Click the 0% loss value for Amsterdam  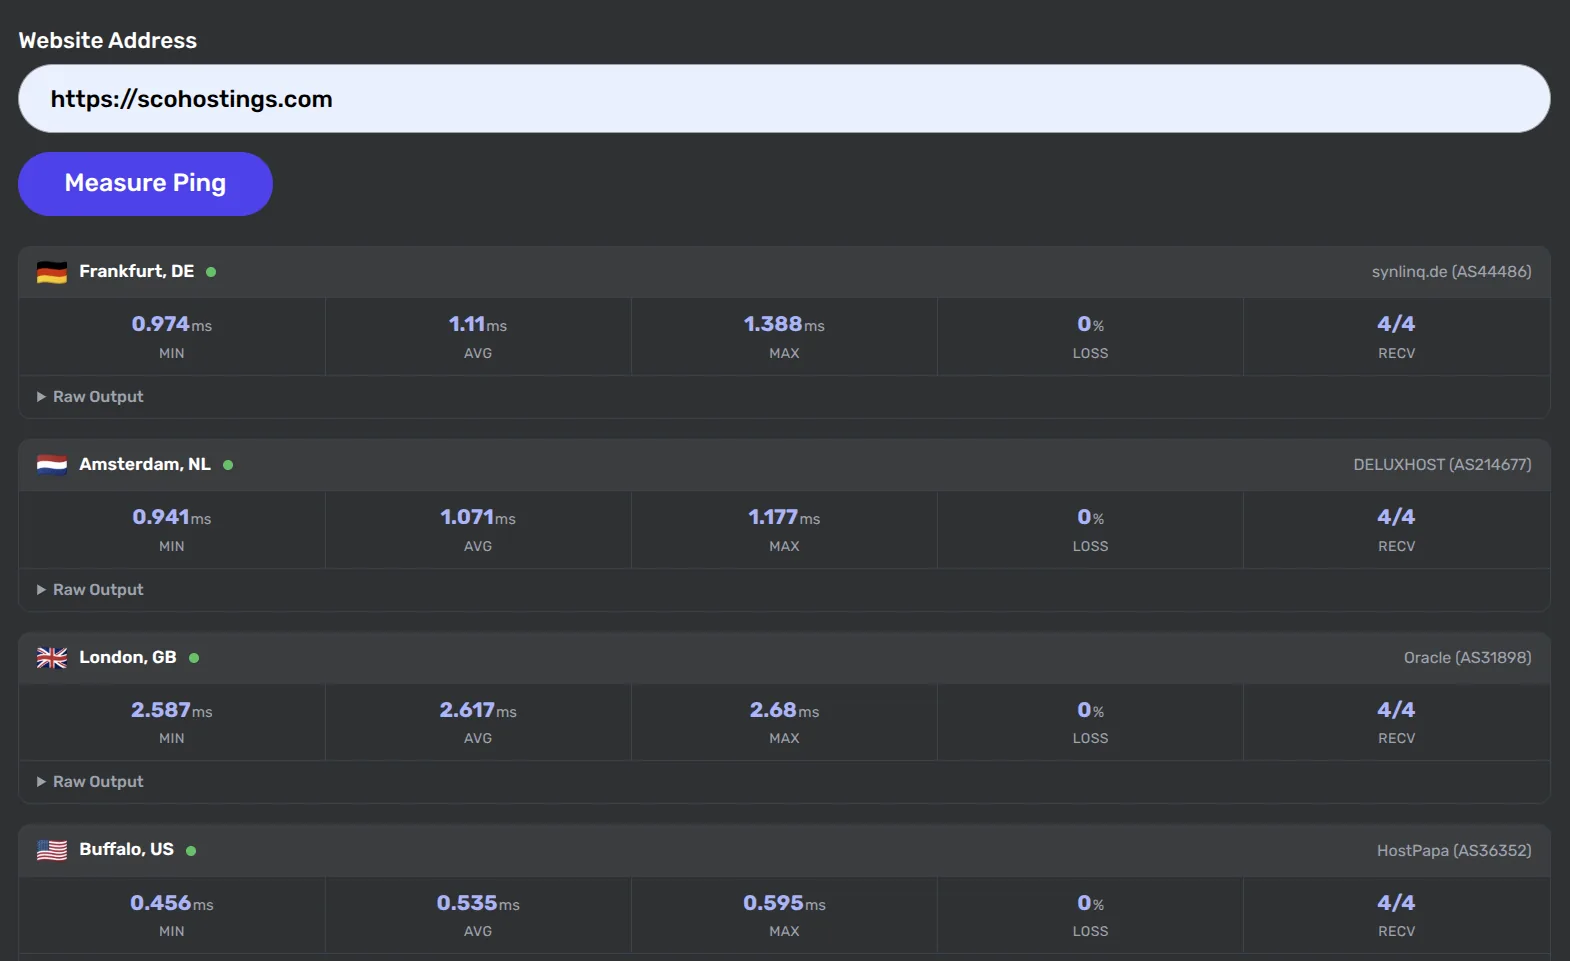pyautogui.click(x=1090, y=517)
